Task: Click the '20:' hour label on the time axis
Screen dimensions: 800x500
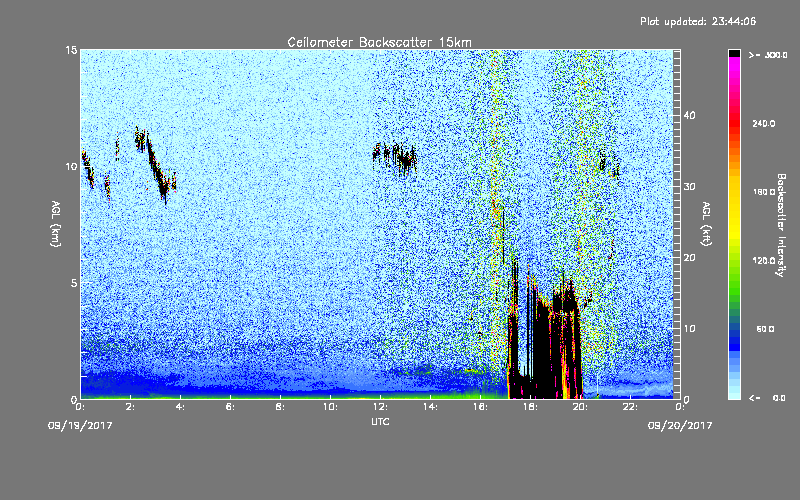Action: tap(581, 407)
